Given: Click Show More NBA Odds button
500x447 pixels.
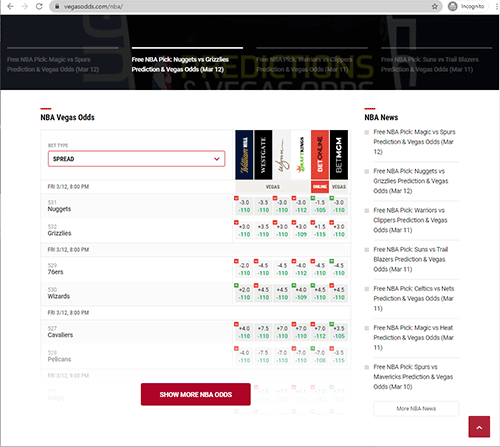Looking at the screenshot, I should point(196,394).
